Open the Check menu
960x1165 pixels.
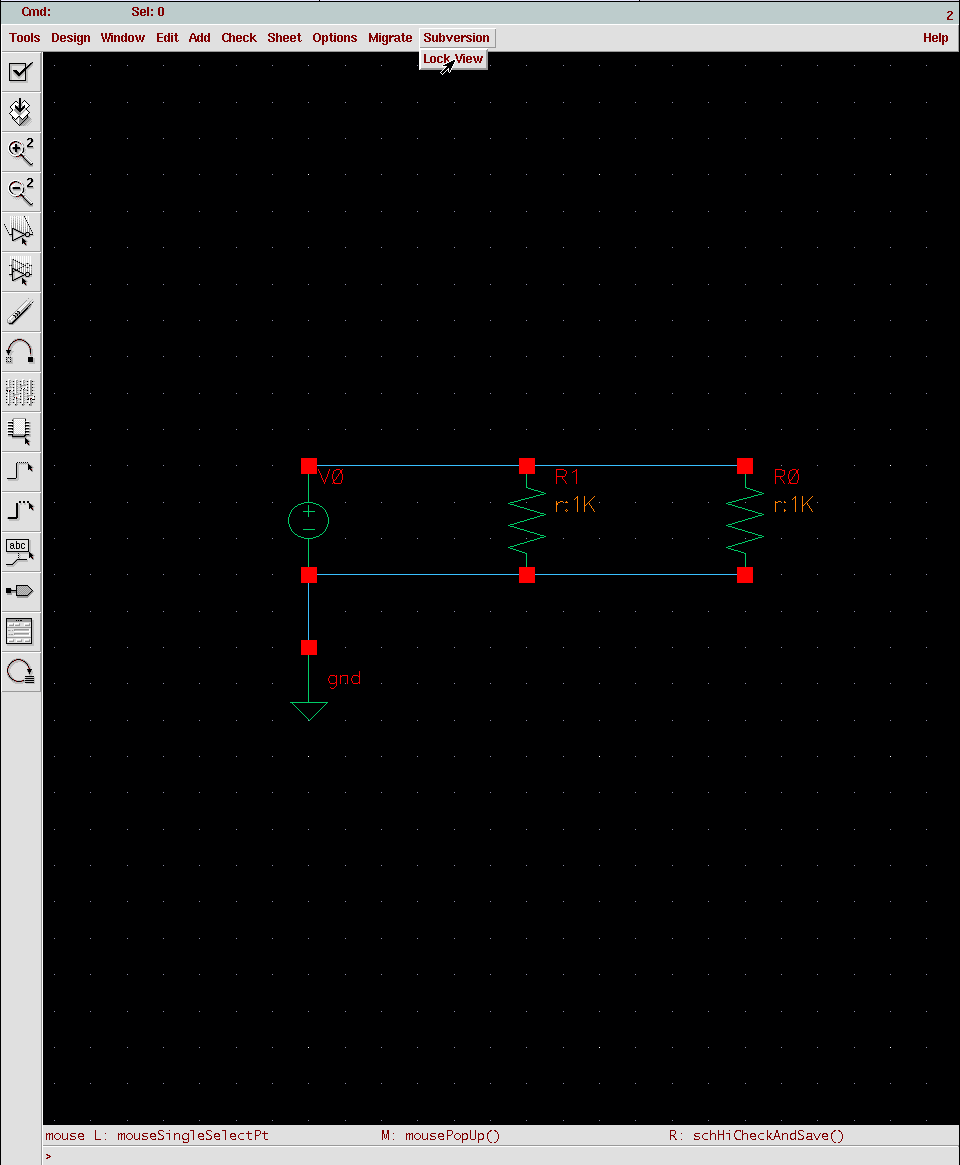[239, 38]
